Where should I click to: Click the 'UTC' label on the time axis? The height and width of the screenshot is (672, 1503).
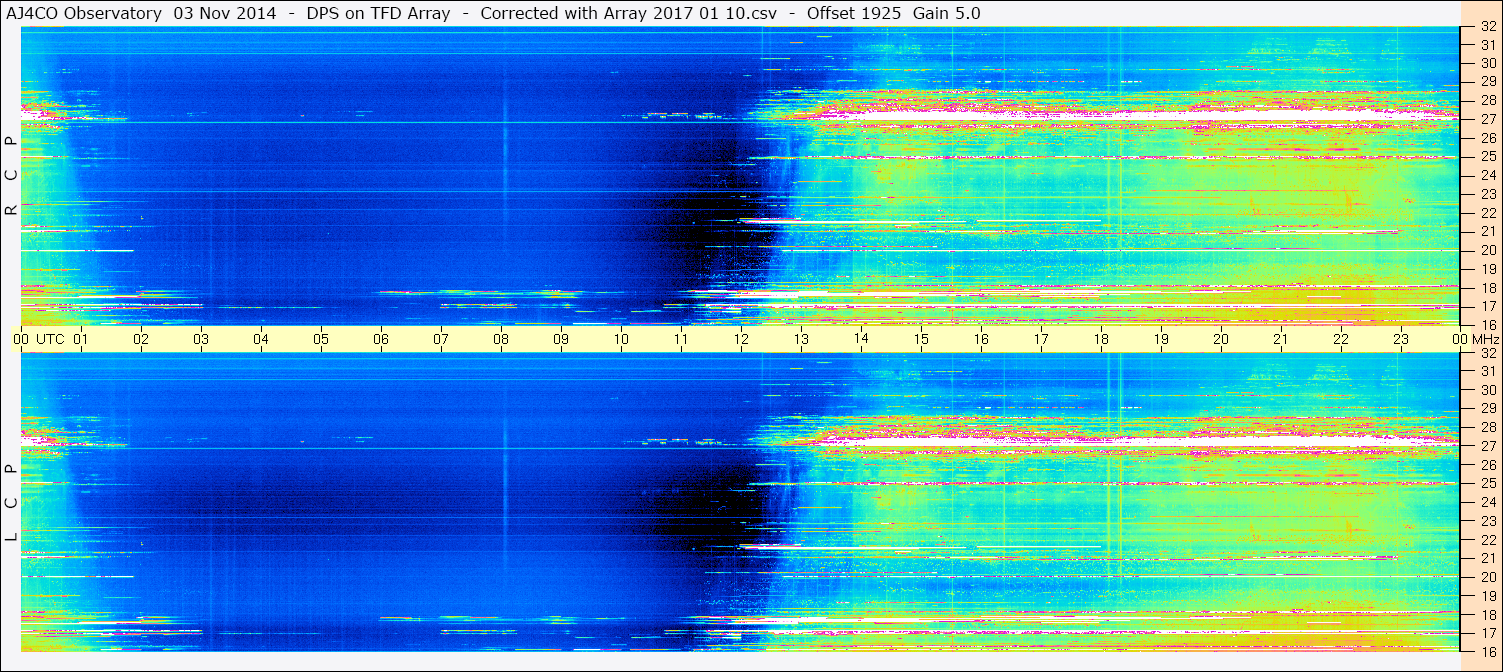tap(50, 340)
